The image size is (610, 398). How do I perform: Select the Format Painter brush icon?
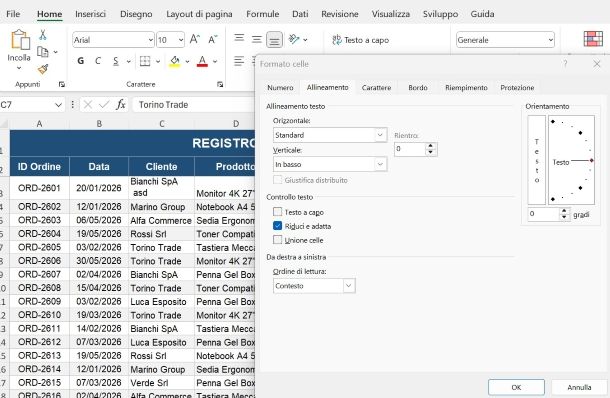pyautogui.click(x=43, y=69)
